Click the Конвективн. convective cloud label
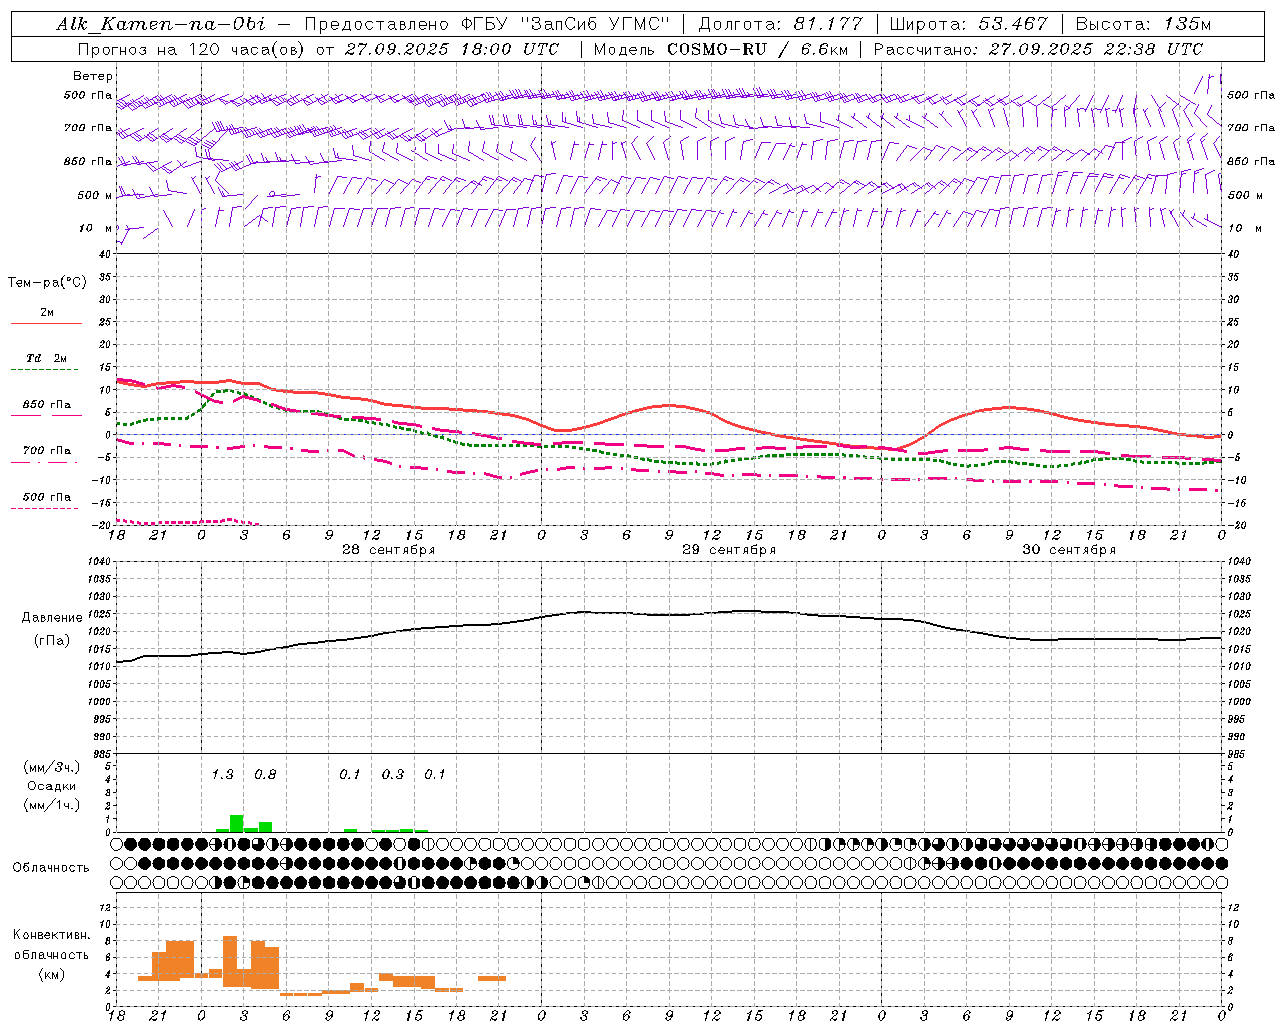1280x1024 pixels. tap(52, 935)
